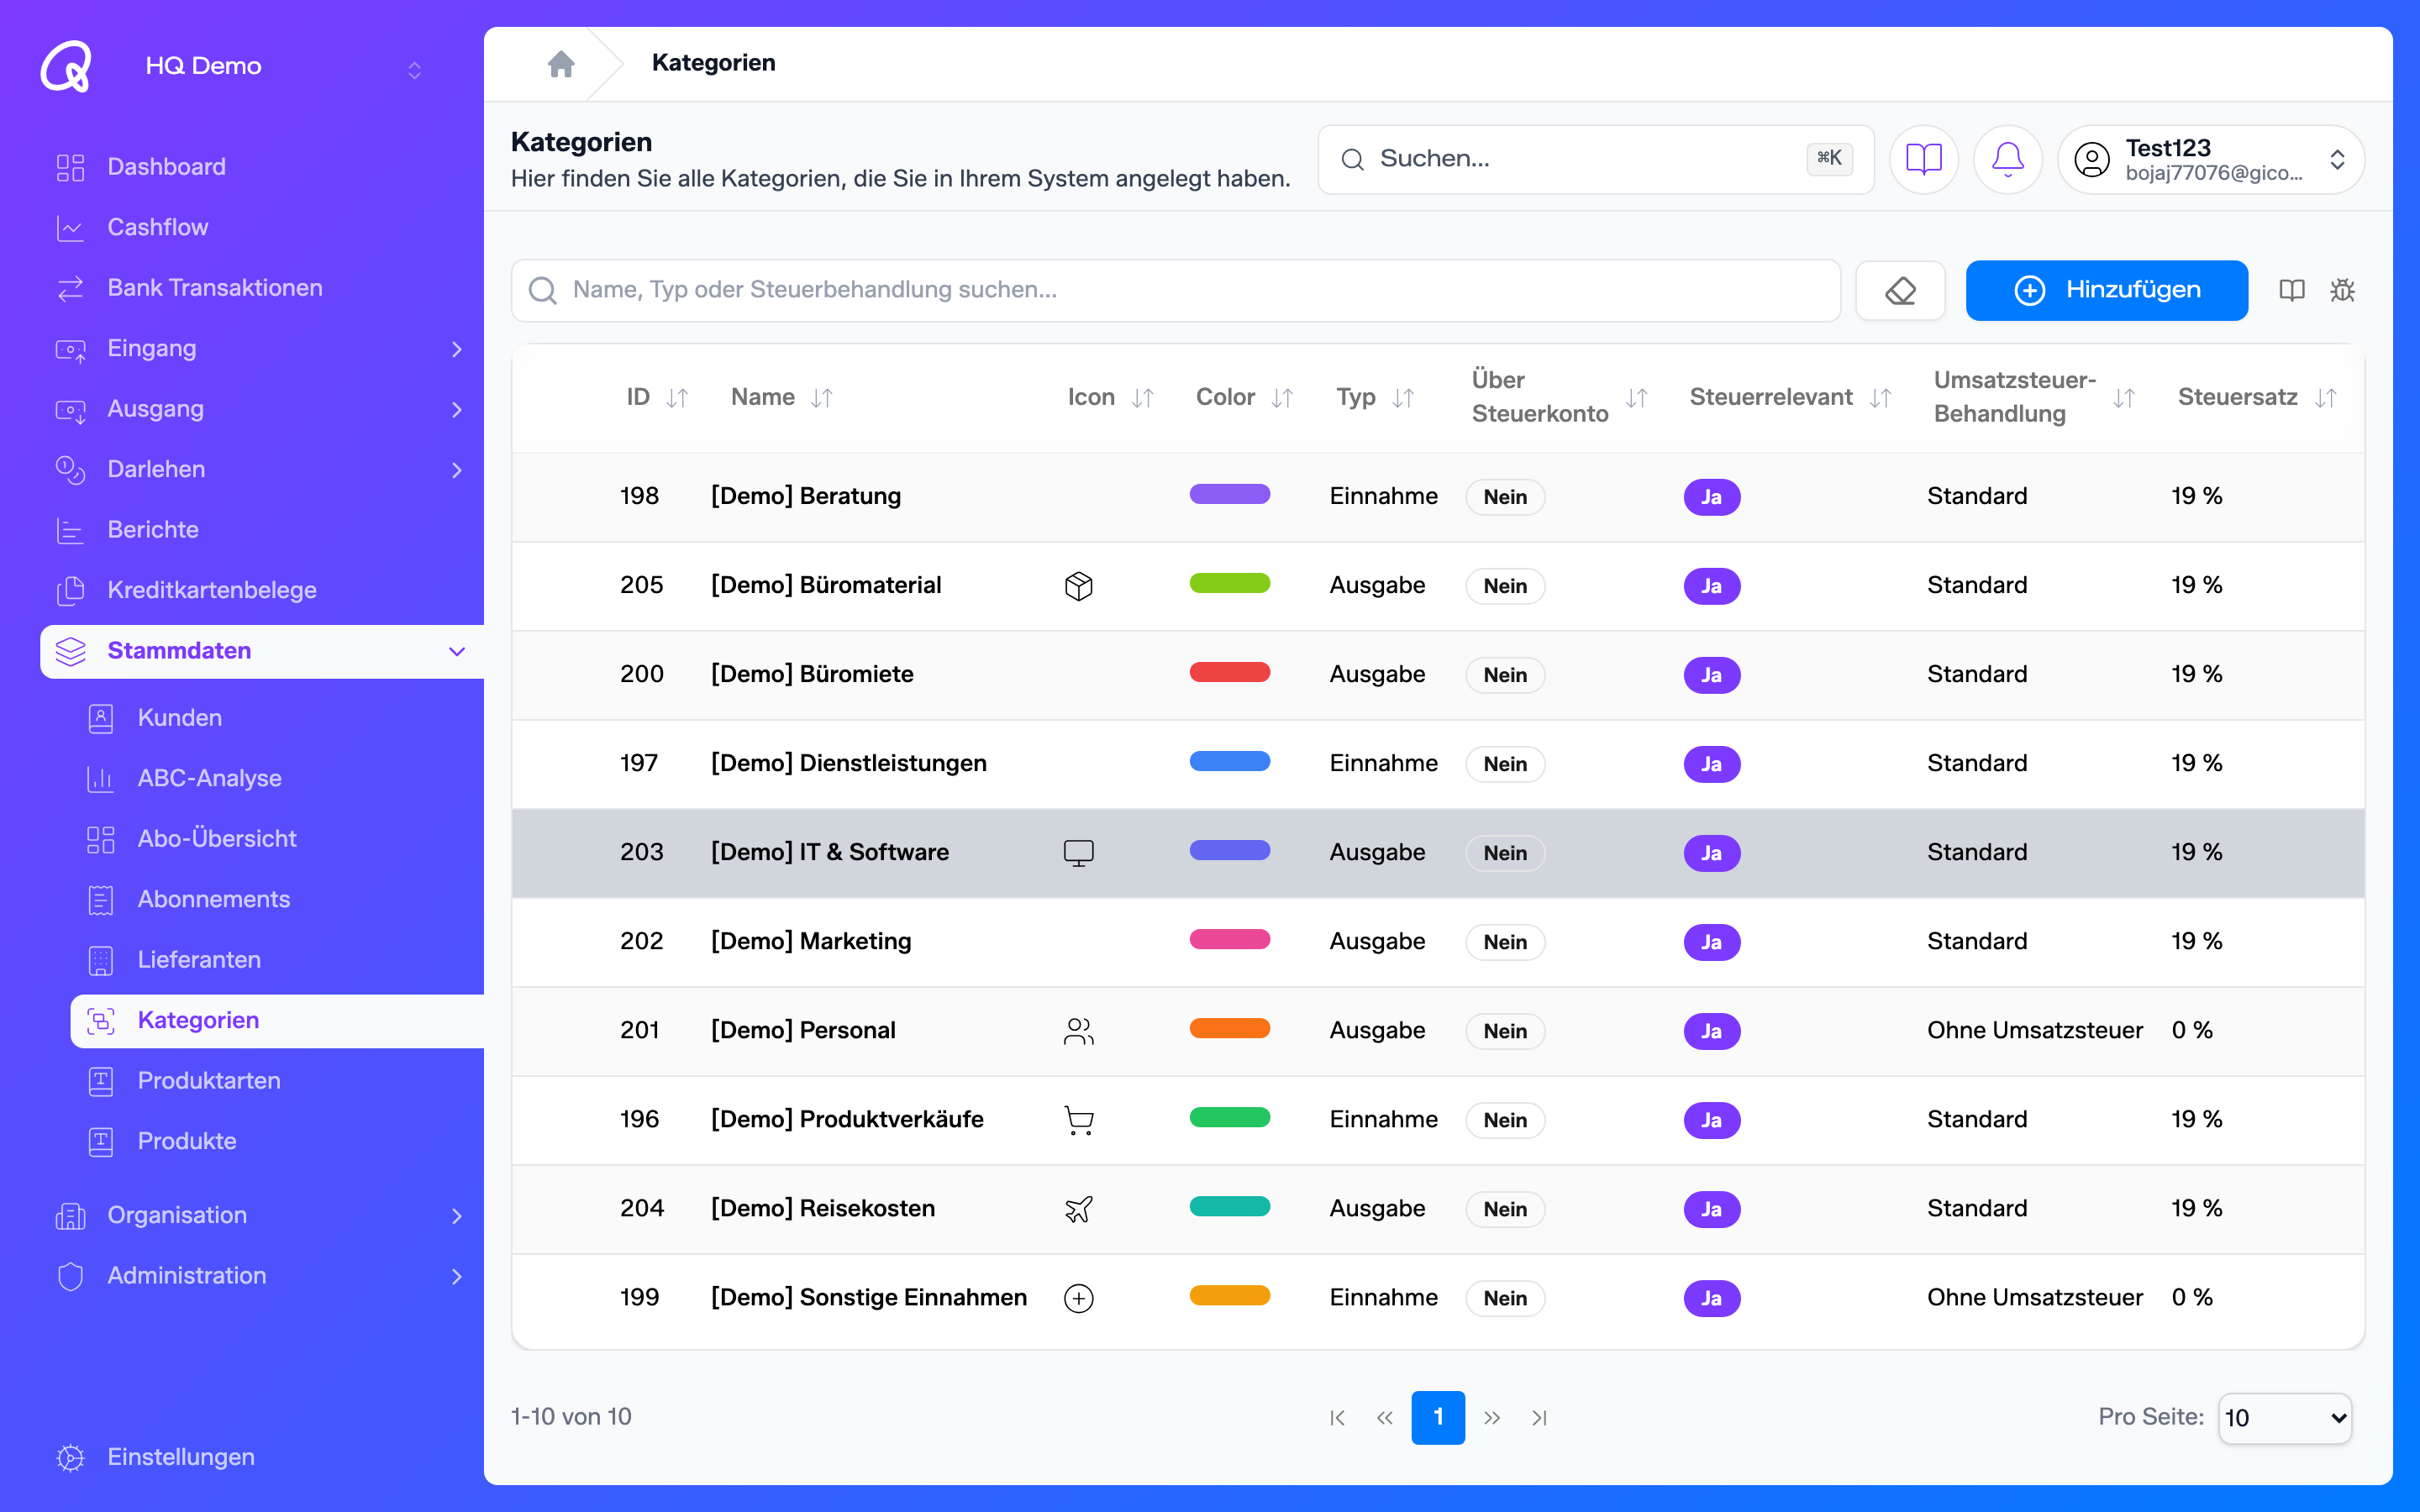Open the notifications bell
Image resolution: width=2420 pixels, height=1512 pixels.
click(x=2007, y=159)
